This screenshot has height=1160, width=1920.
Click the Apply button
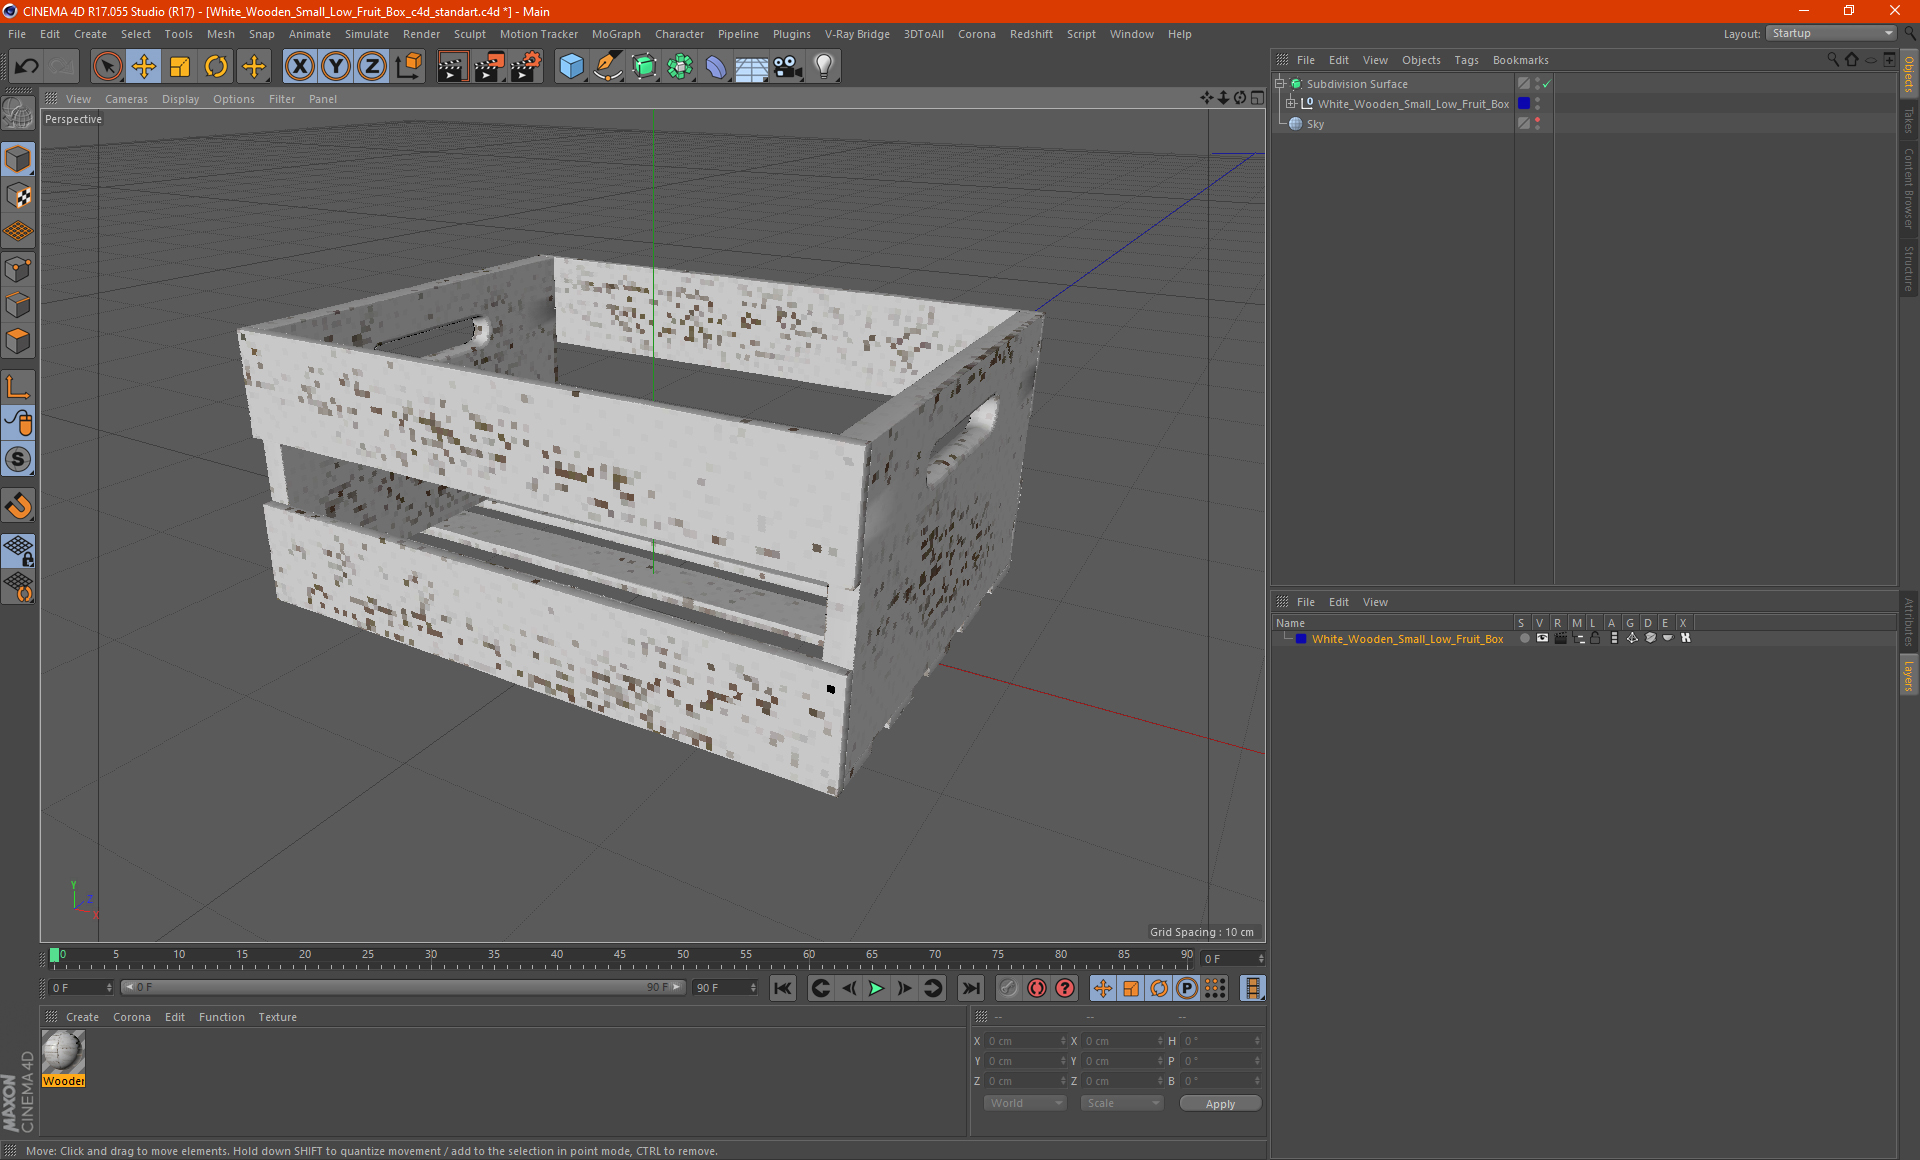pos(1219,1103)
